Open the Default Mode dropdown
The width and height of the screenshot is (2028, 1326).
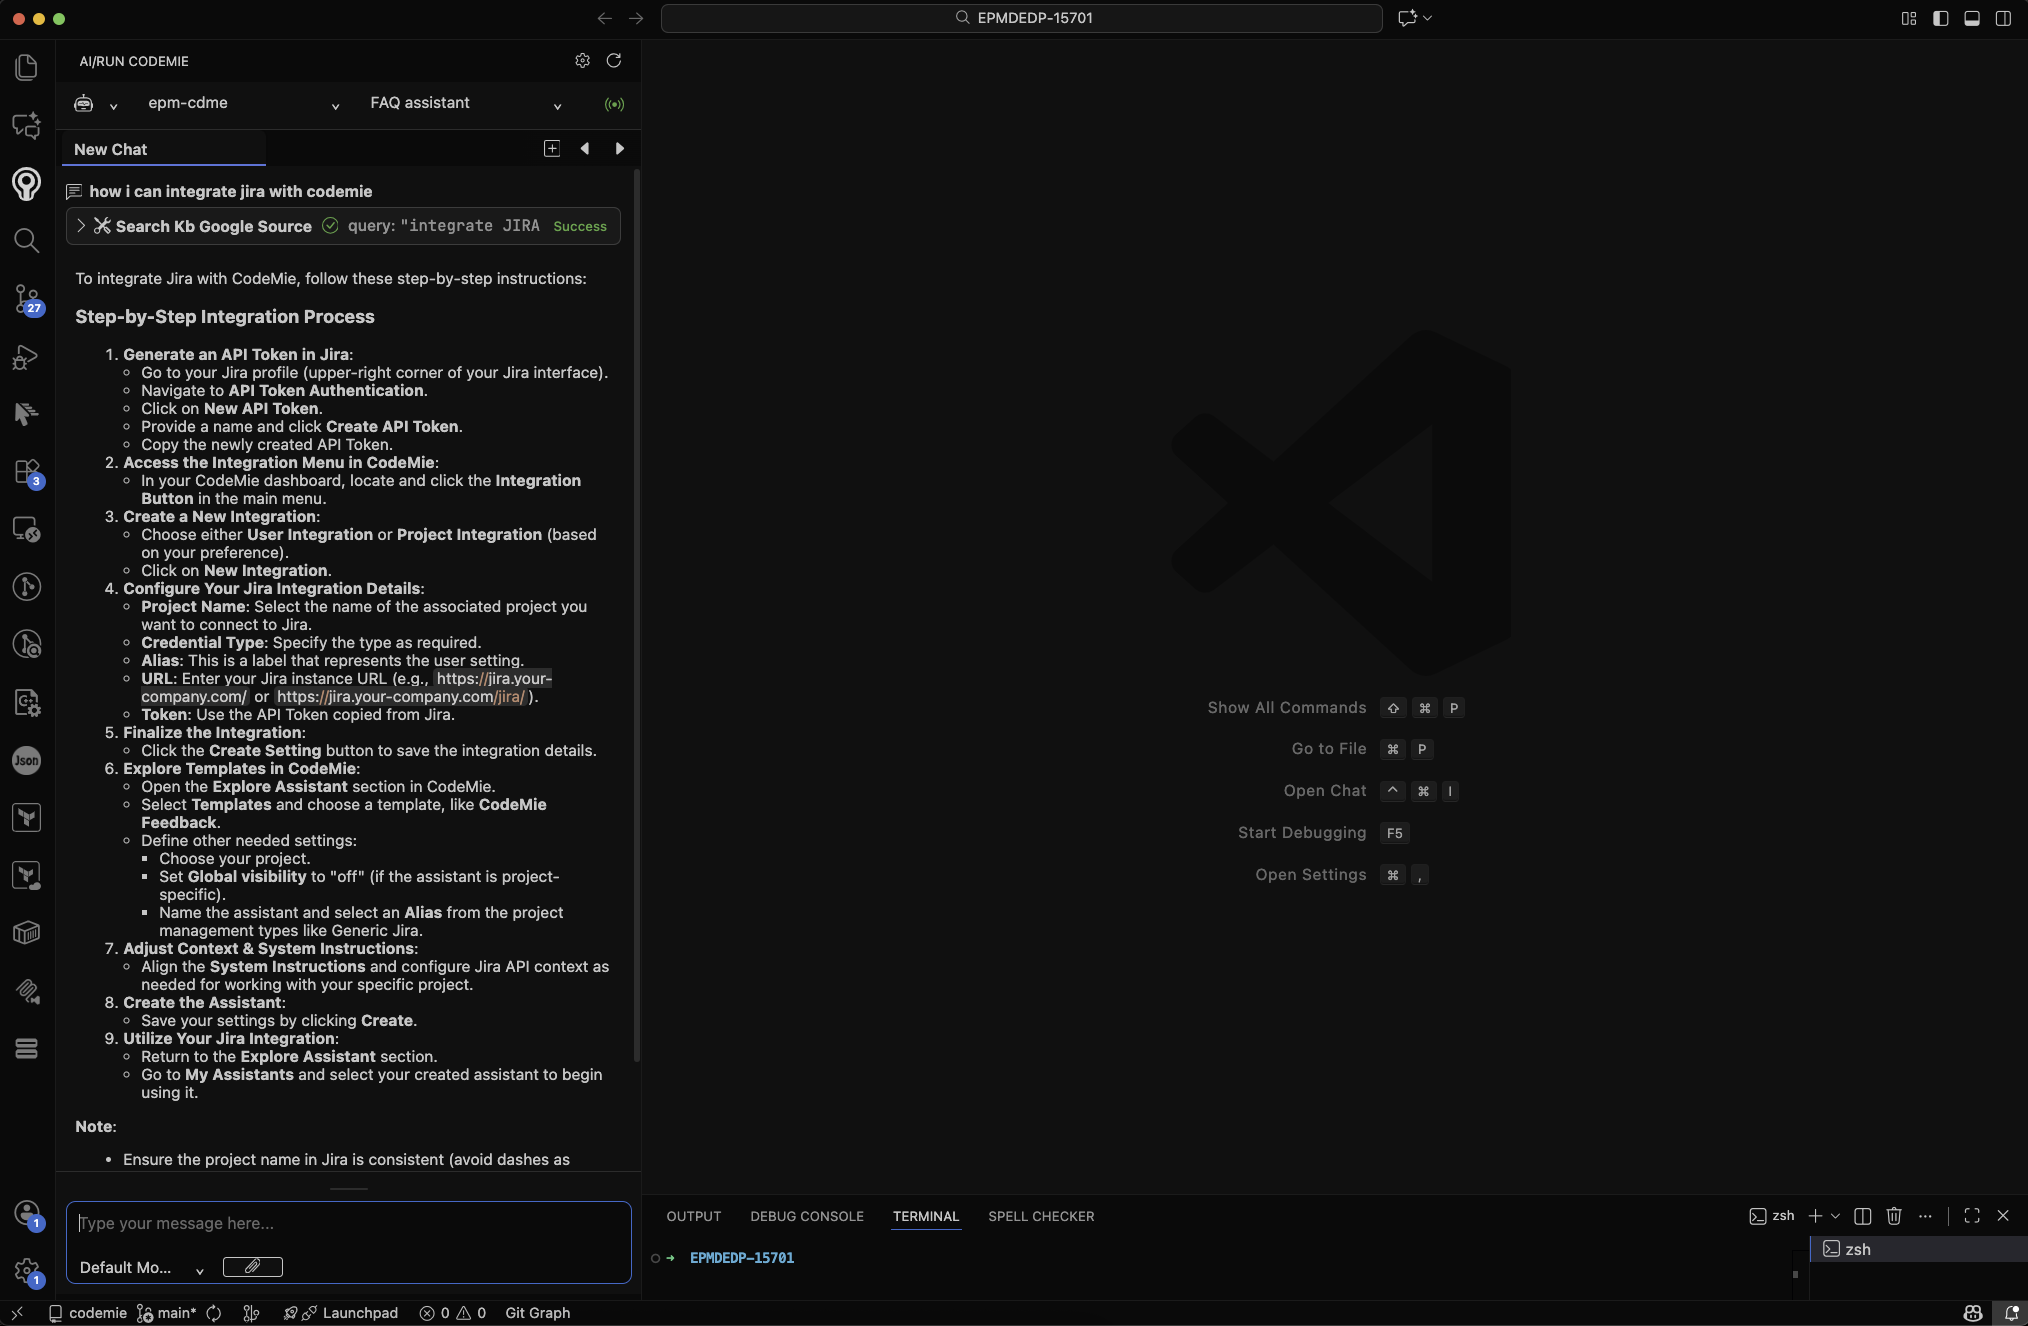[141, 1268]
